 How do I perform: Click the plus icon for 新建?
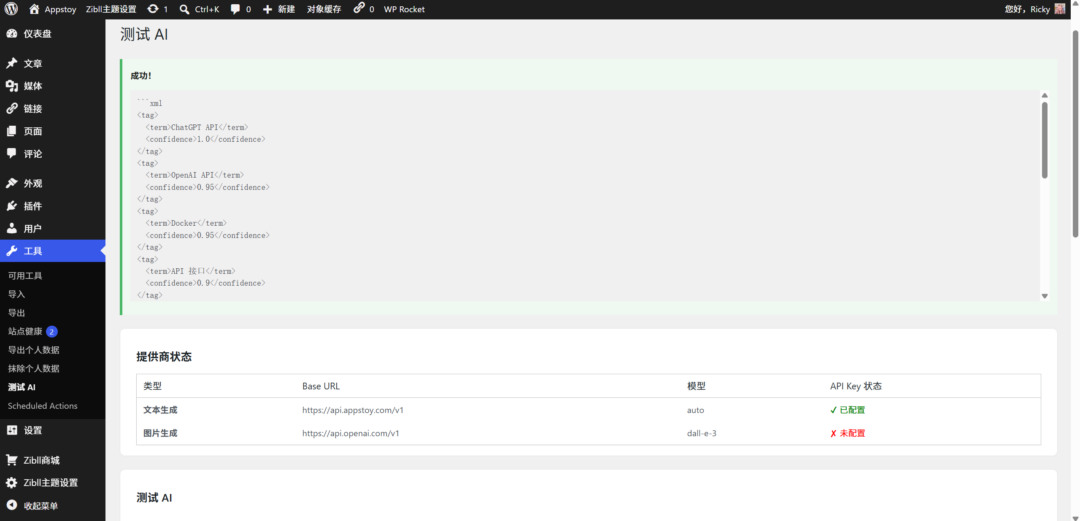point(268,9)
